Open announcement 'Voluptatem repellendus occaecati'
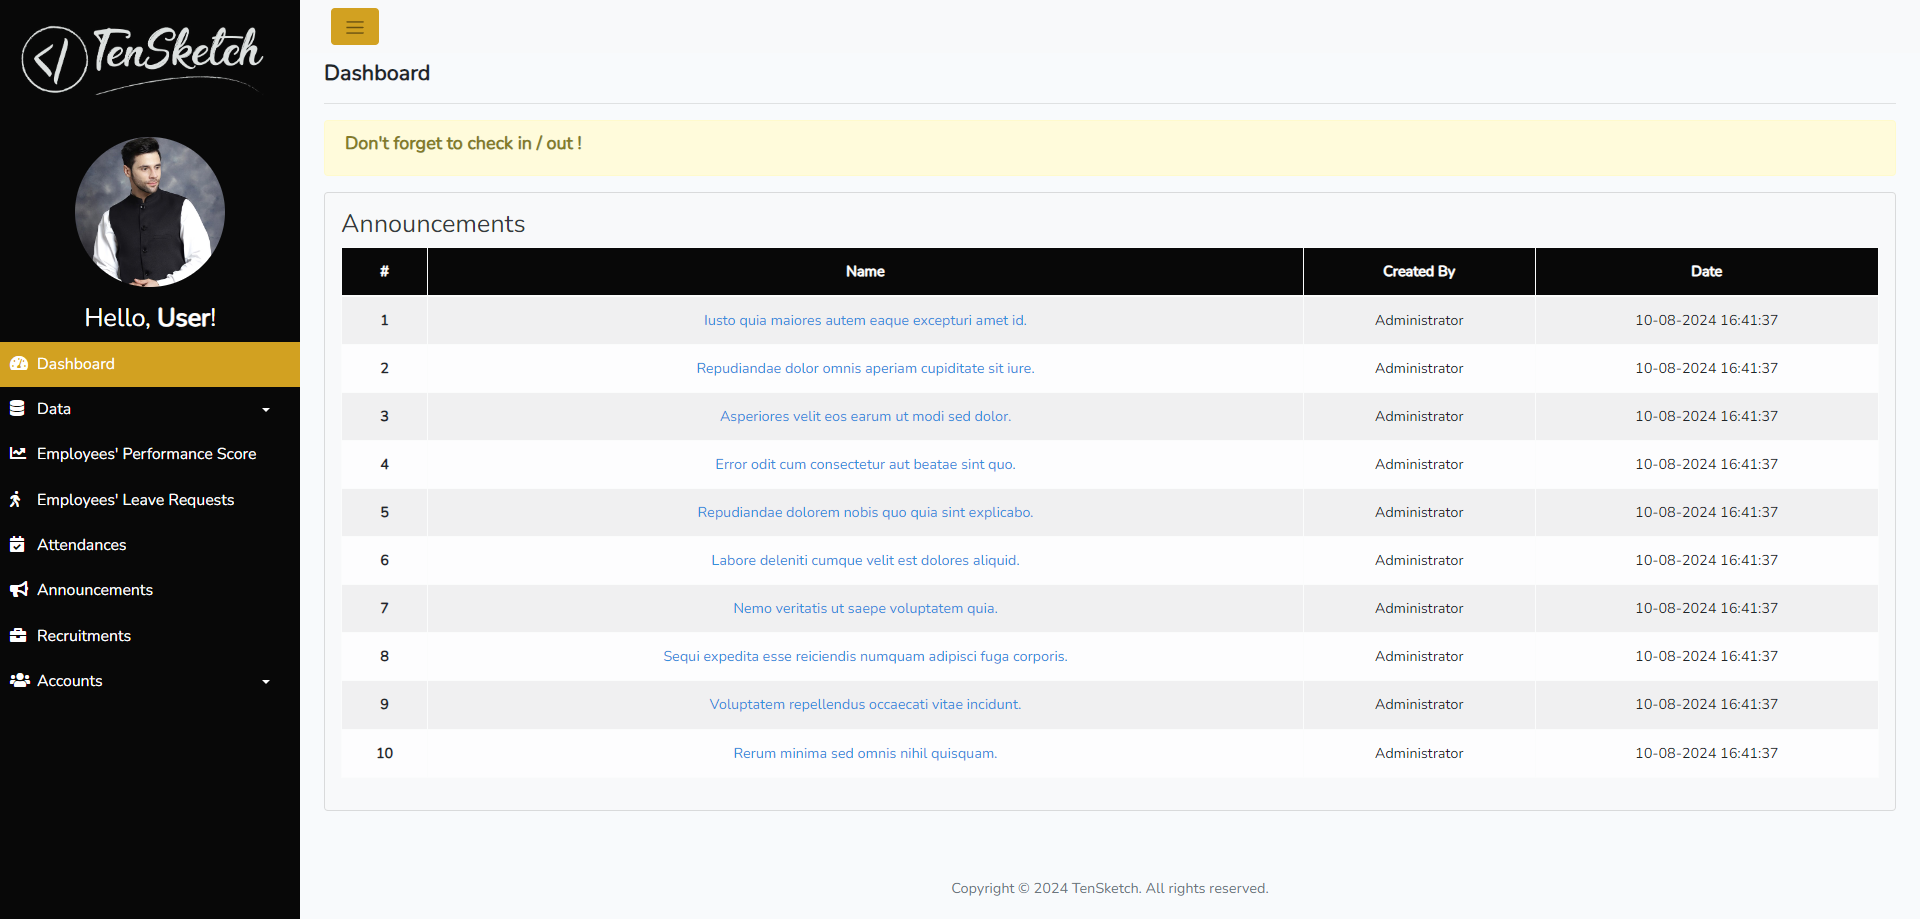This screenshot has width=1920, height=919. point(865,704)
